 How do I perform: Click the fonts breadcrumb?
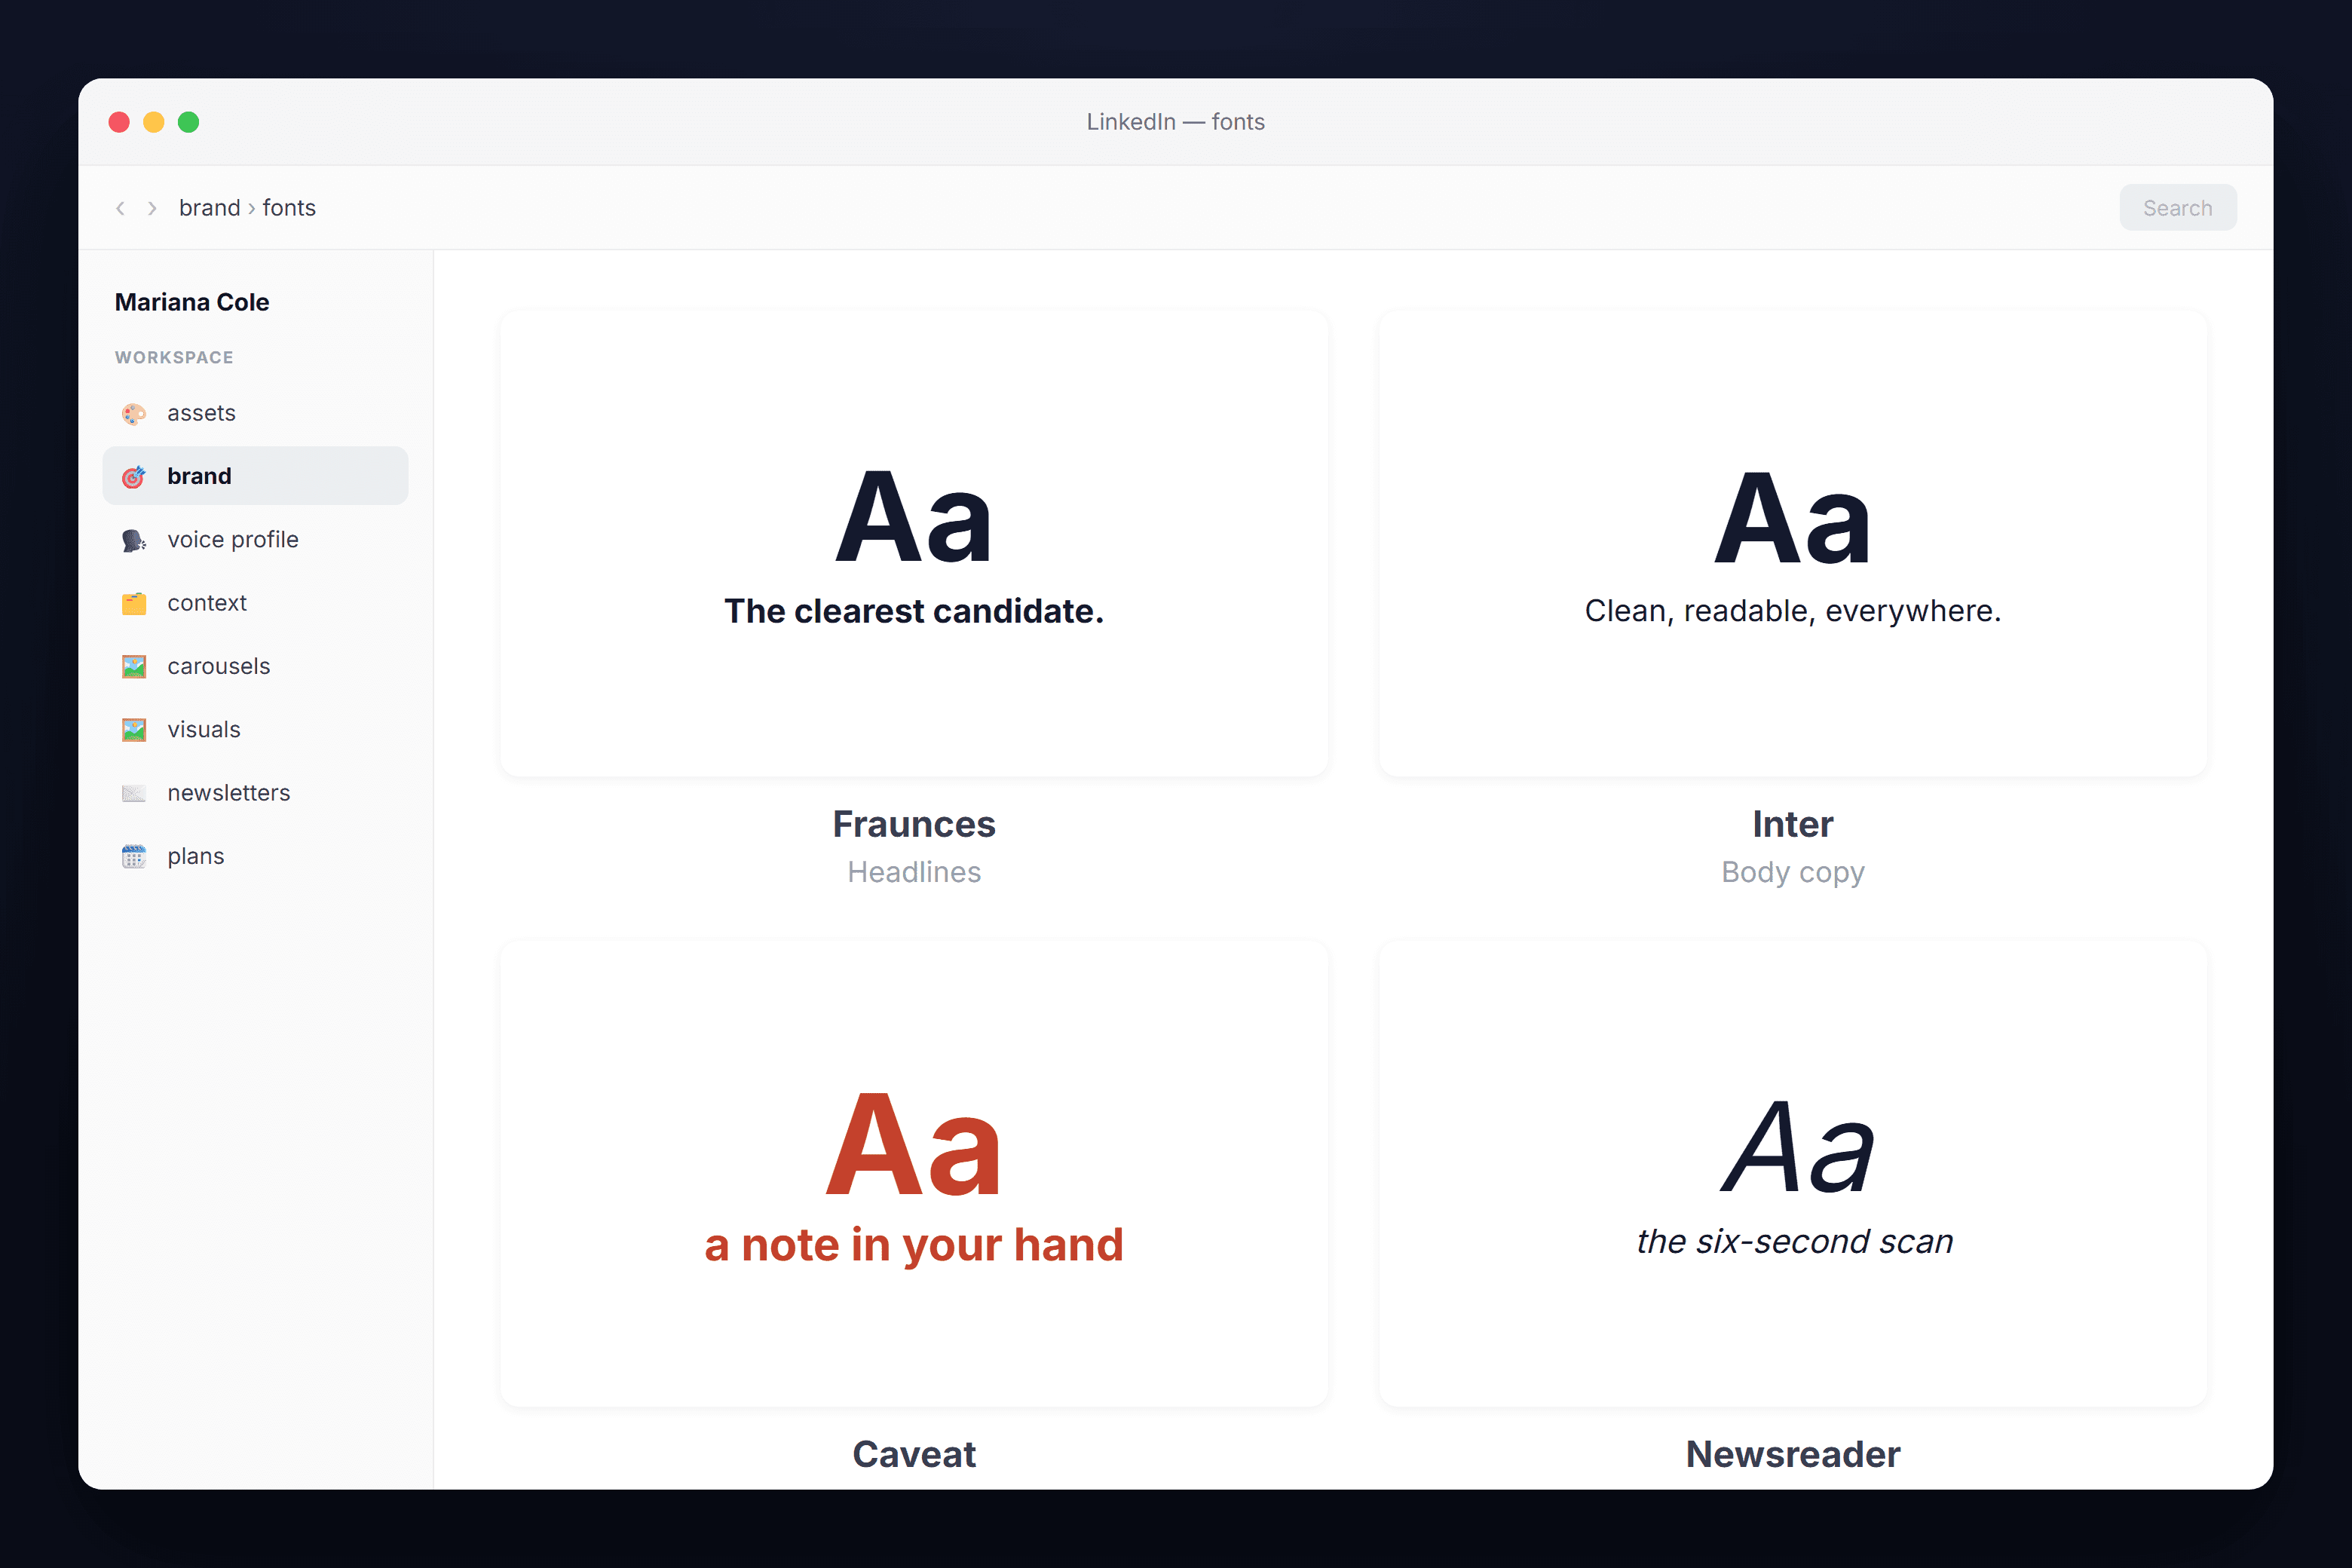tap(289, 208)
